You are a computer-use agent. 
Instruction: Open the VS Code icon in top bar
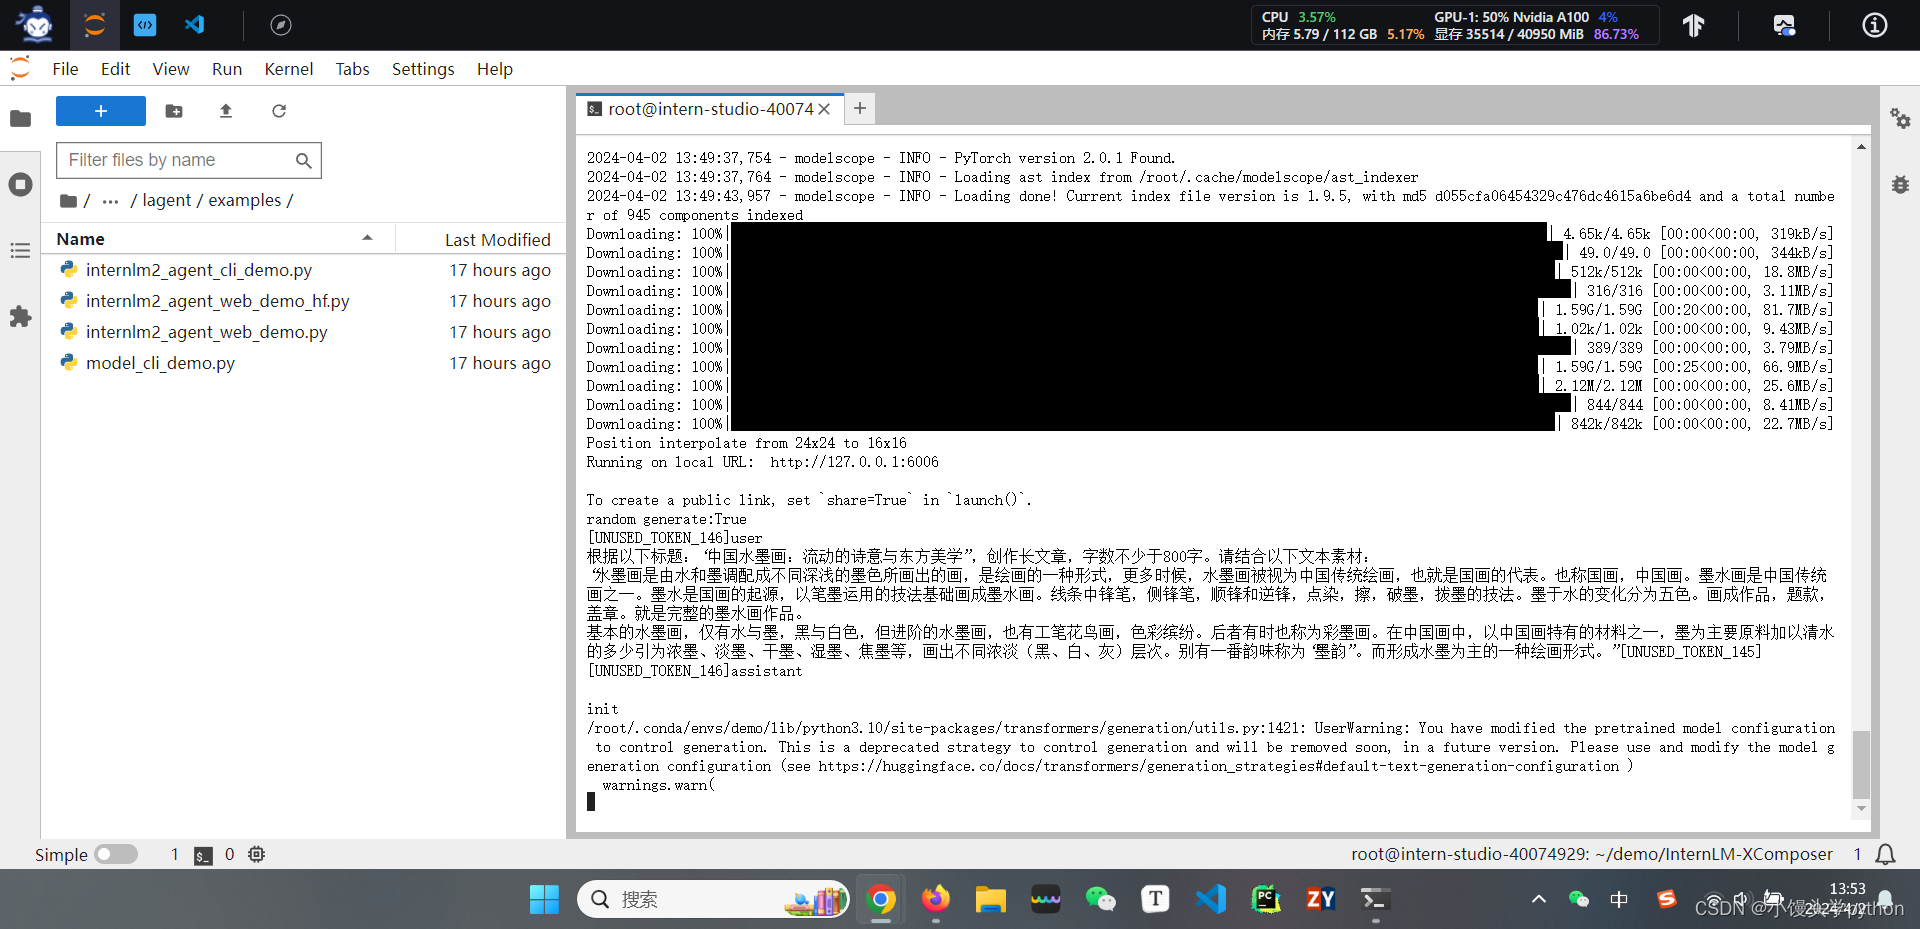coord(195,25)
